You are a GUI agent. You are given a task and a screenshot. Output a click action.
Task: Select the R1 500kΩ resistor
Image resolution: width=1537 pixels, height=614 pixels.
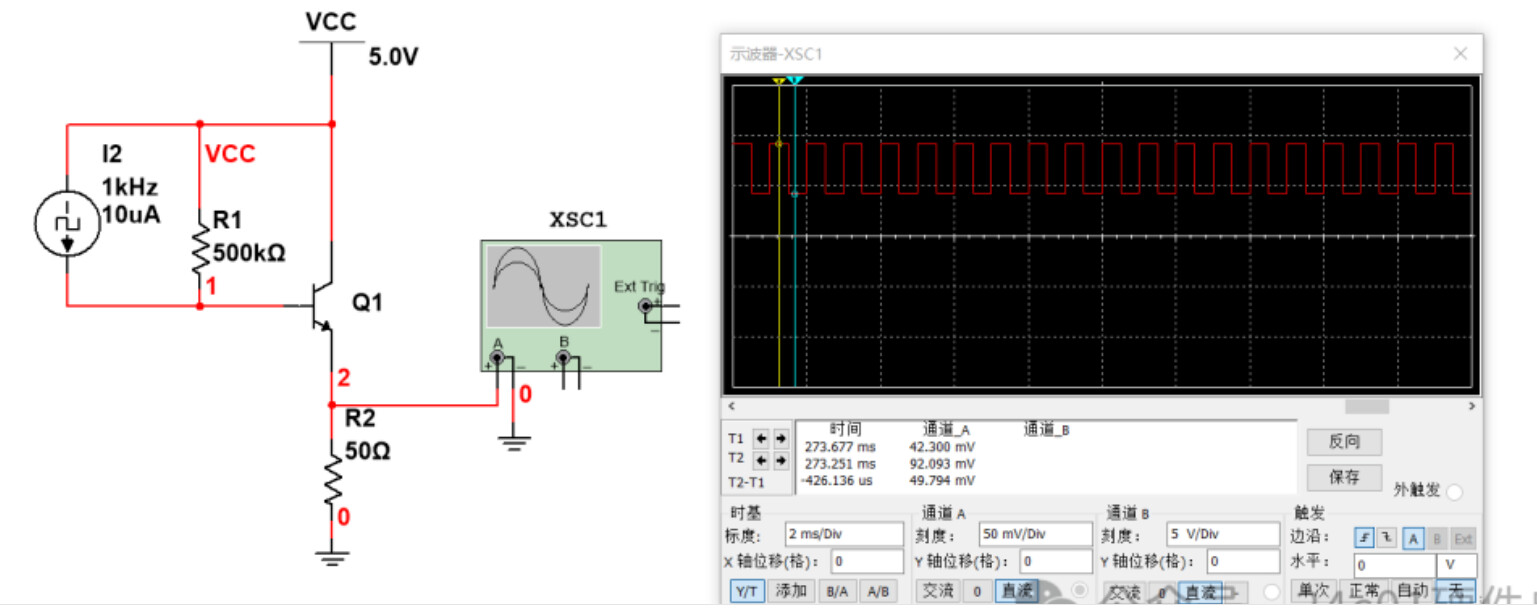click(x=201, y=250)
